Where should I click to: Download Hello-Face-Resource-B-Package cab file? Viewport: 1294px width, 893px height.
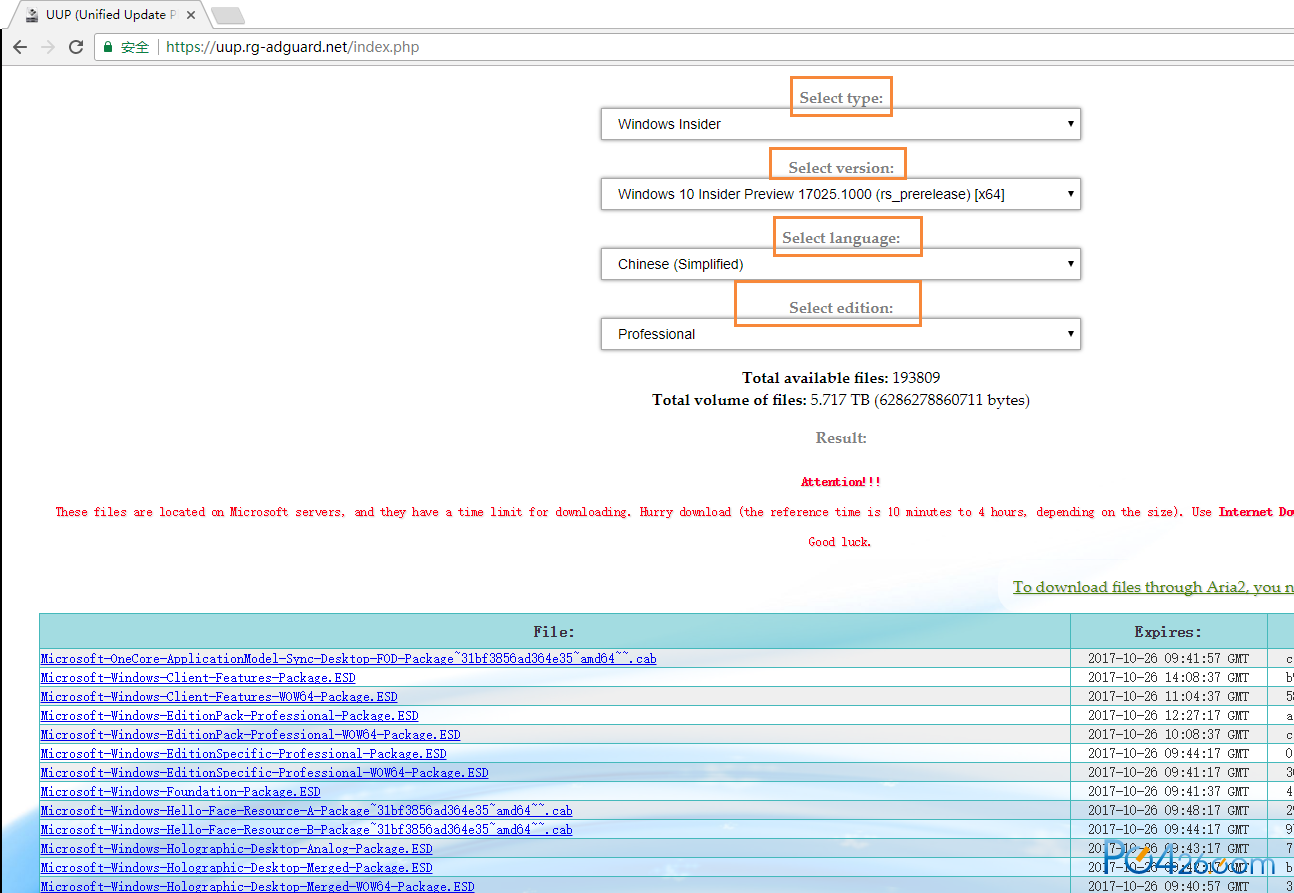[x=306, y=830]
